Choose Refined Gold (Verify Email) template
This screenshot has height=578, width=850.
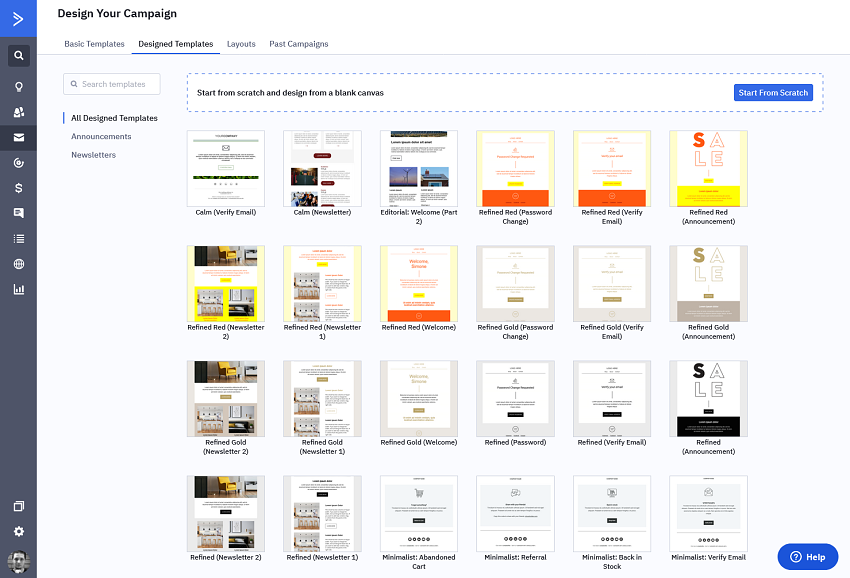612,284
